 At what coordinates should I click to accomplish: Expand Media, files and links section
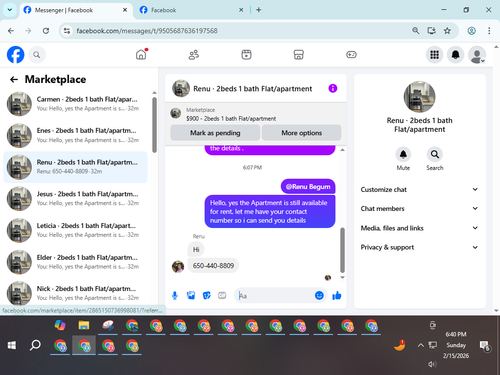click(419, 228)
